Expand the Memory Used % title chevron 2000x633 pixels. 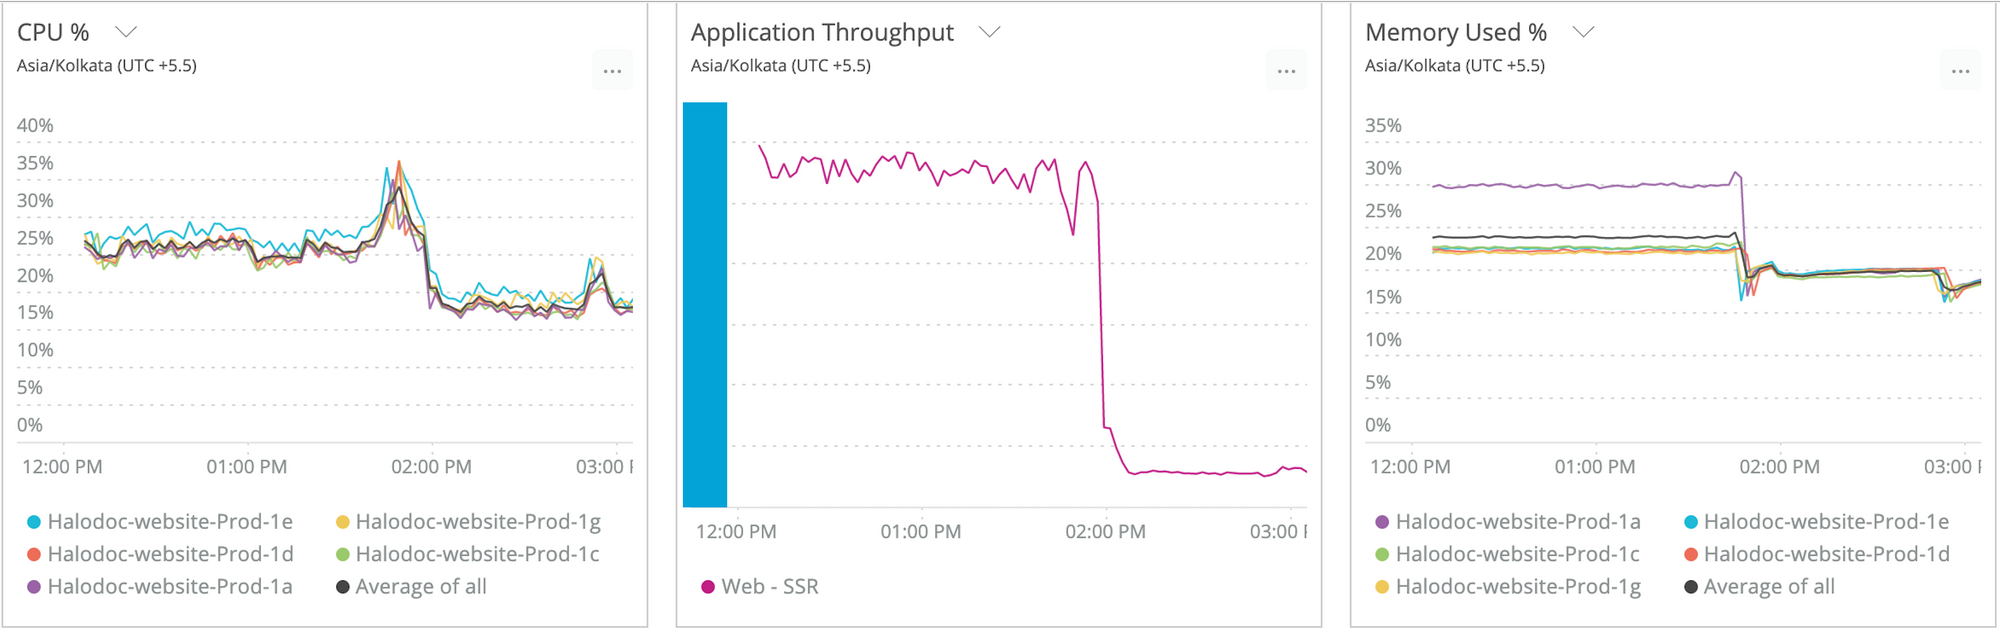[x=1582, y=32]
